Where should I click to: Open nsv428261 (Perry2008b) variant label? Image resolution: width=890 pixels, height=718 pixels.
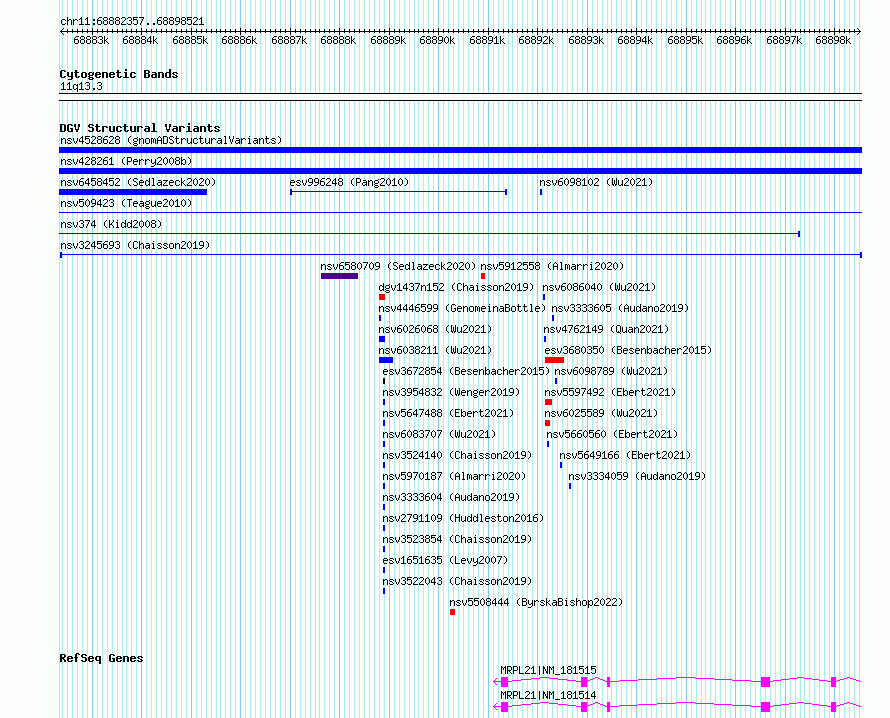(x=126, y=161)
